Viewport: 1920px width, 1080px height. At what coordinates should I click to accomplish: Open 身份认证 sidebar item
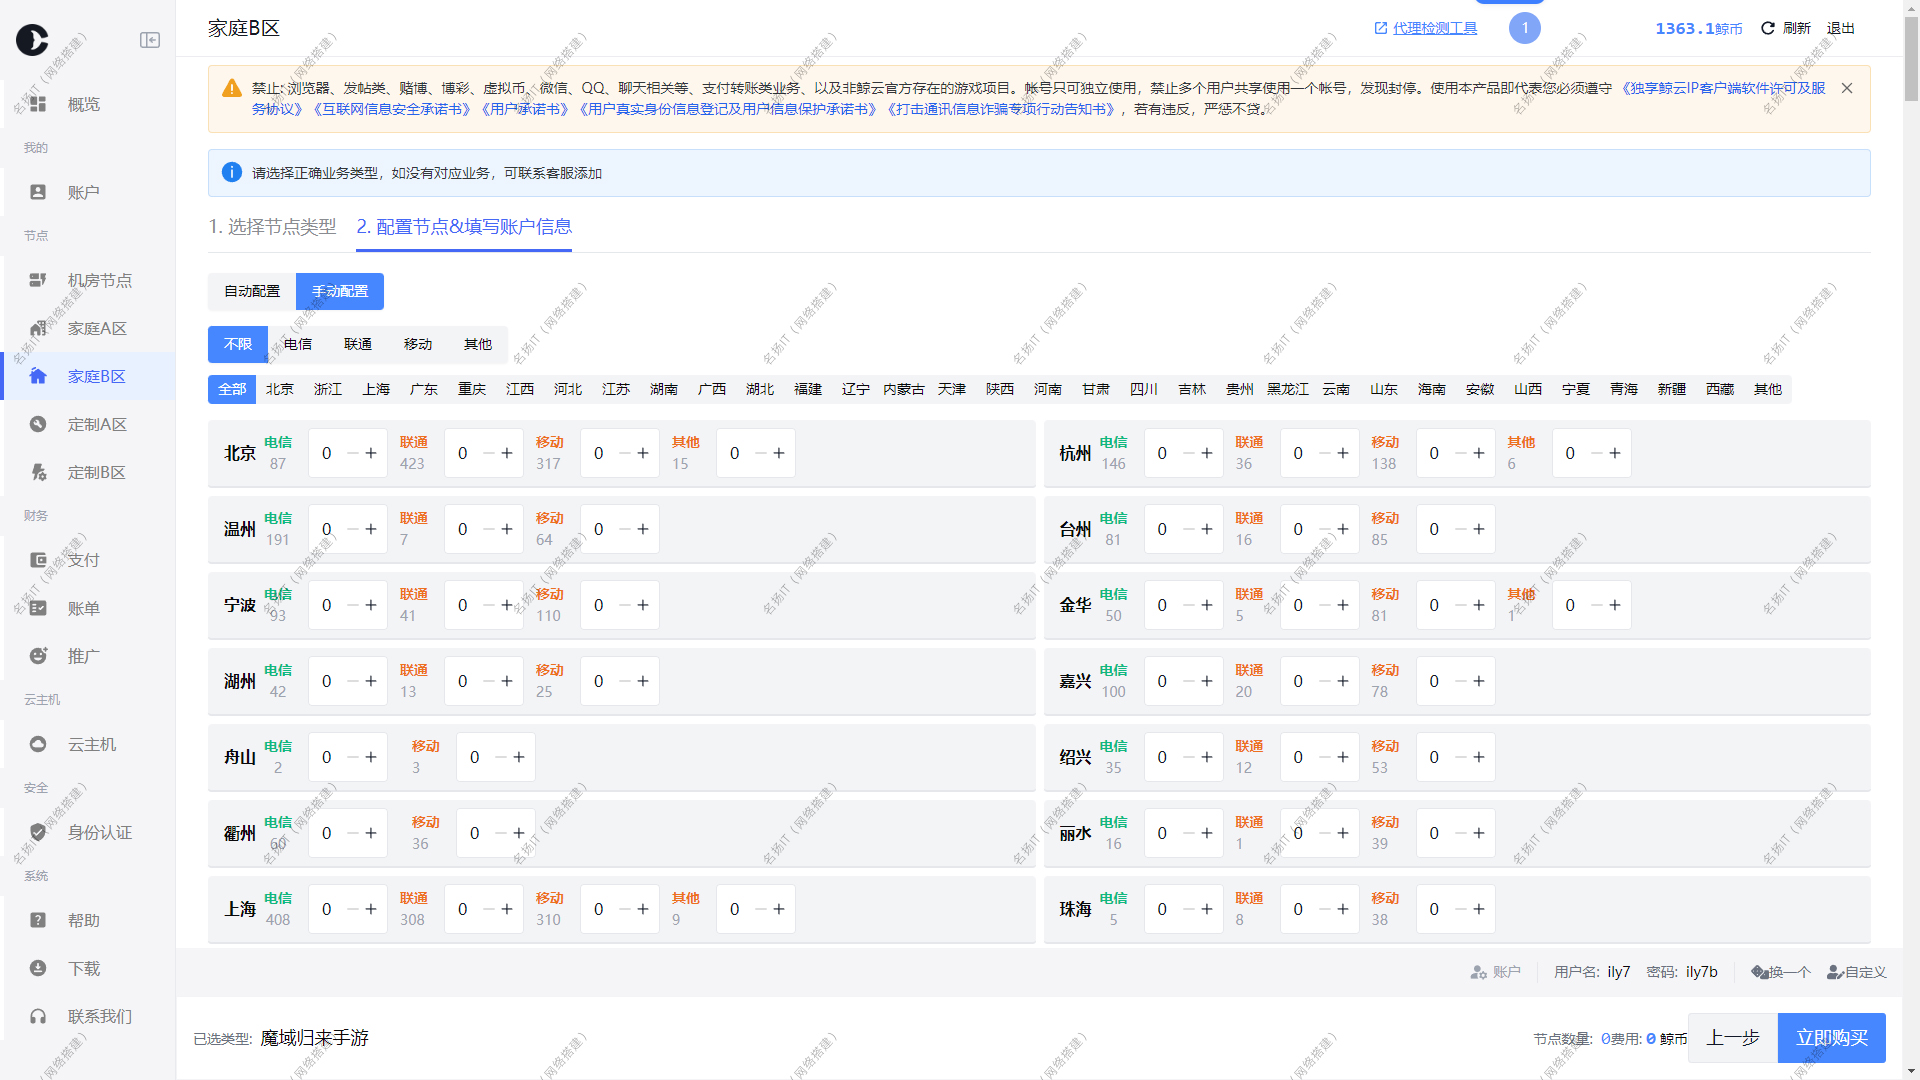99,832
